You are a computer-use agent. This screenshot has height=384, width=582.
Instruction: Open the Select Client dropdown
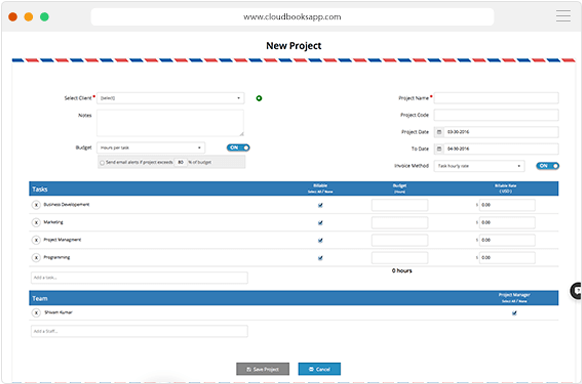click(x=170, y=98)
